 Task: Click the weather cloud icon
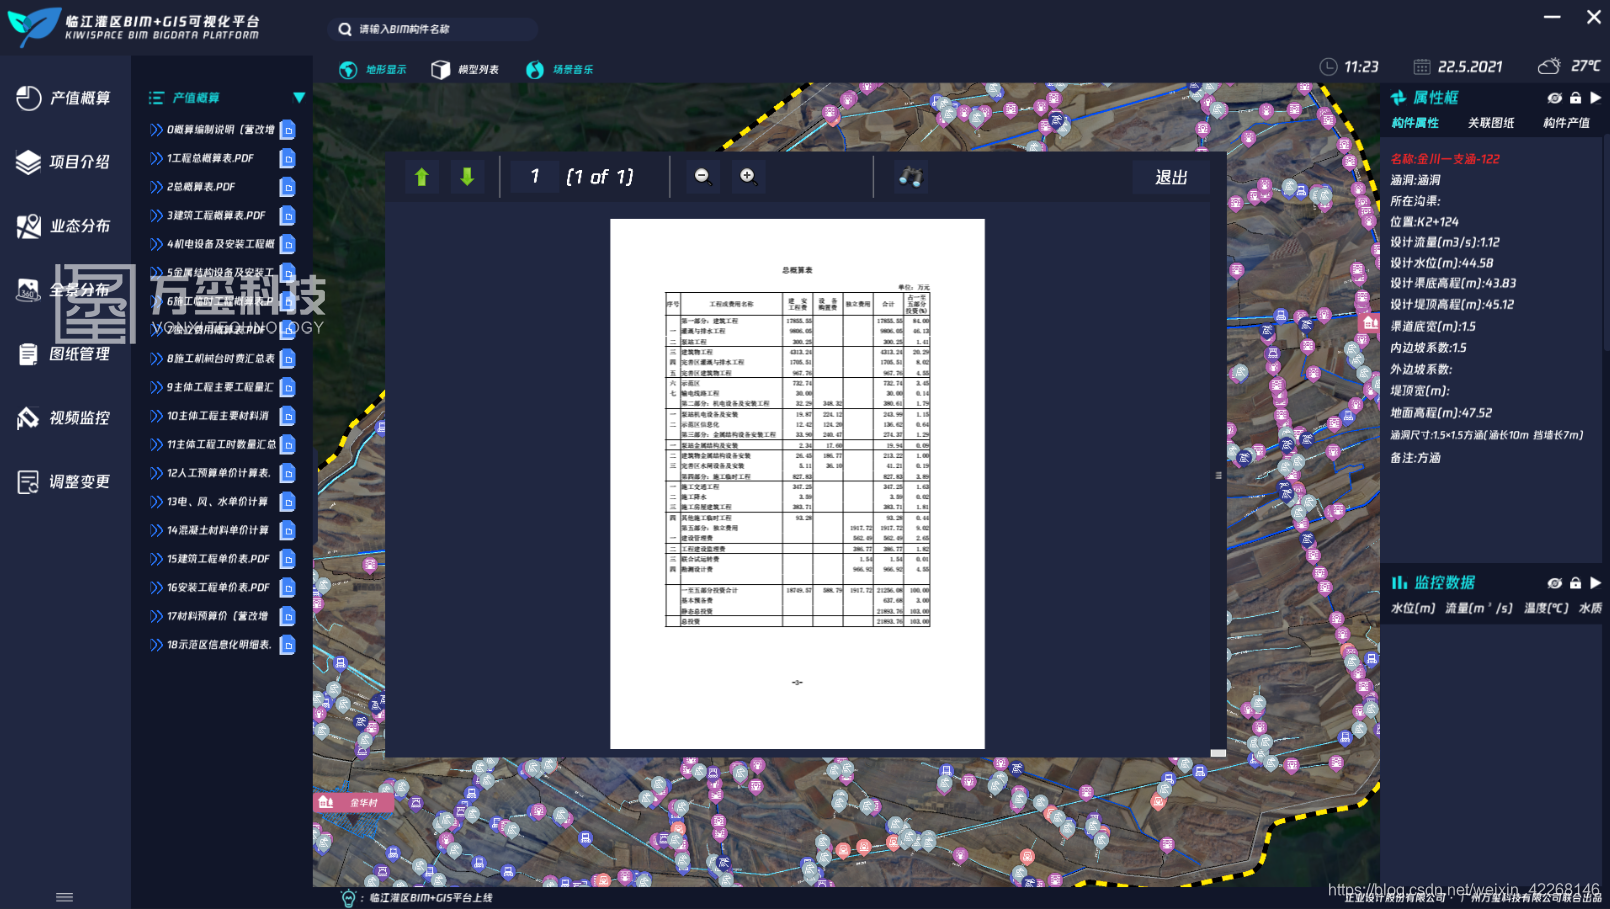(1549, 66)
